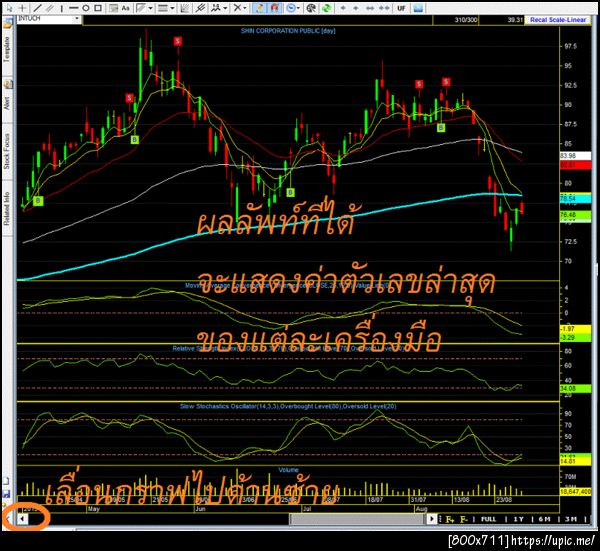
Task: Click the color palette icon
Action: point(311,8)
